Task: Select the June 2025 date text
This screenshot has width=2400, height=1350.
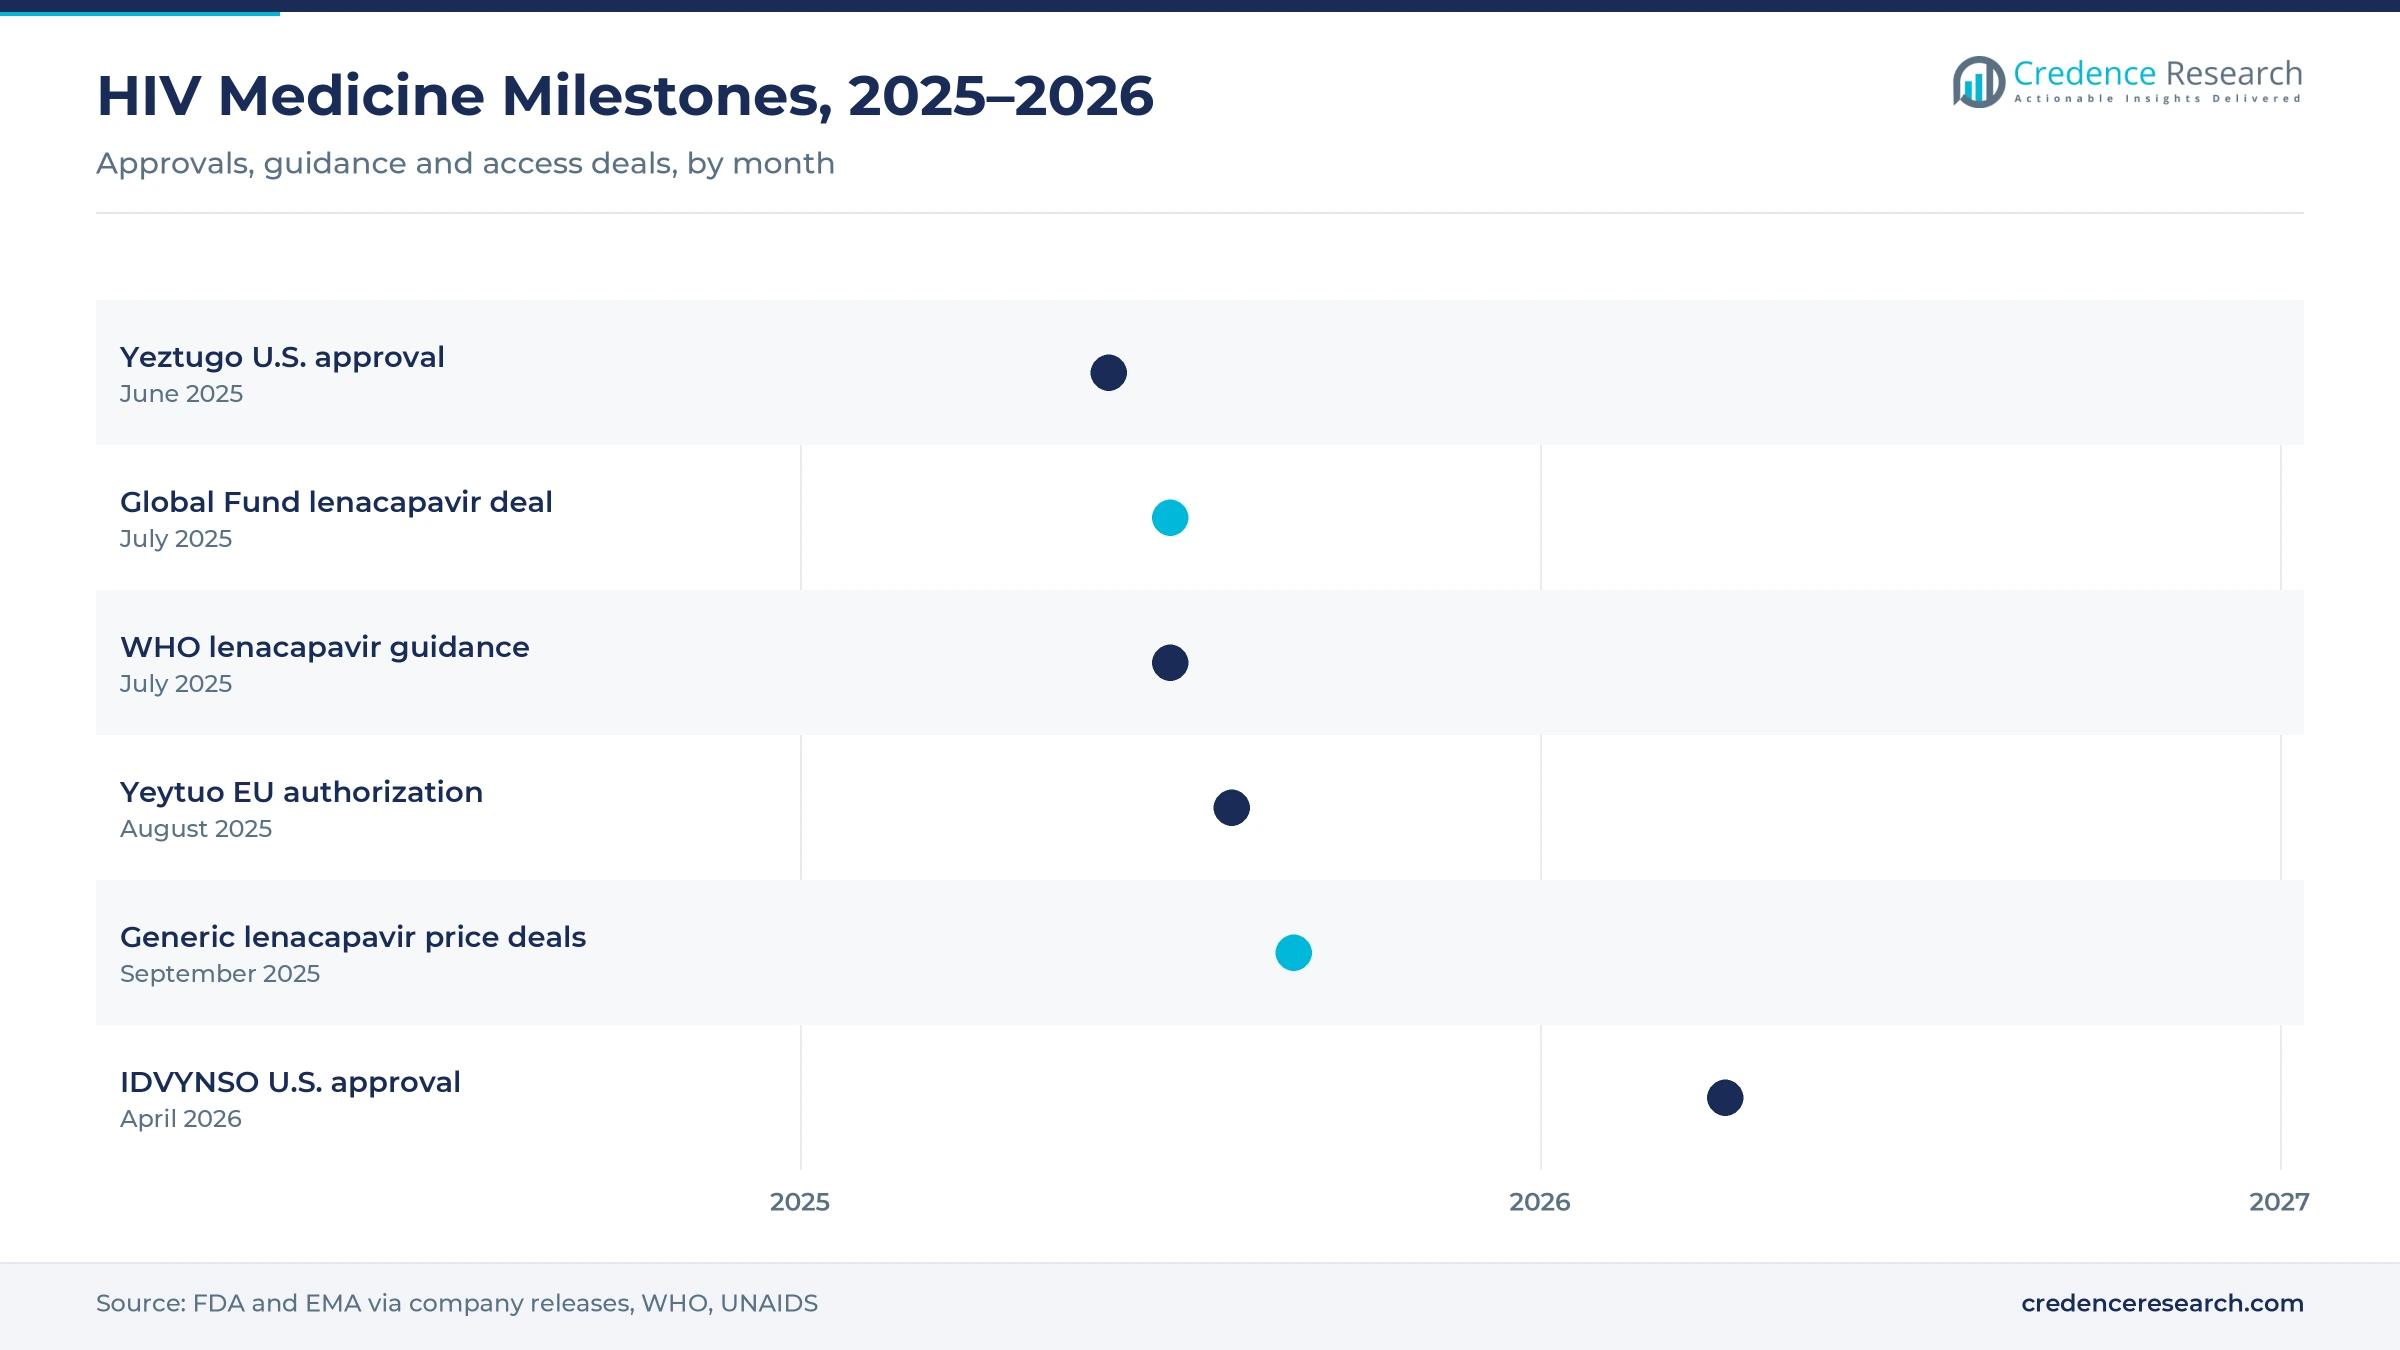Action: tap(181, 394)
